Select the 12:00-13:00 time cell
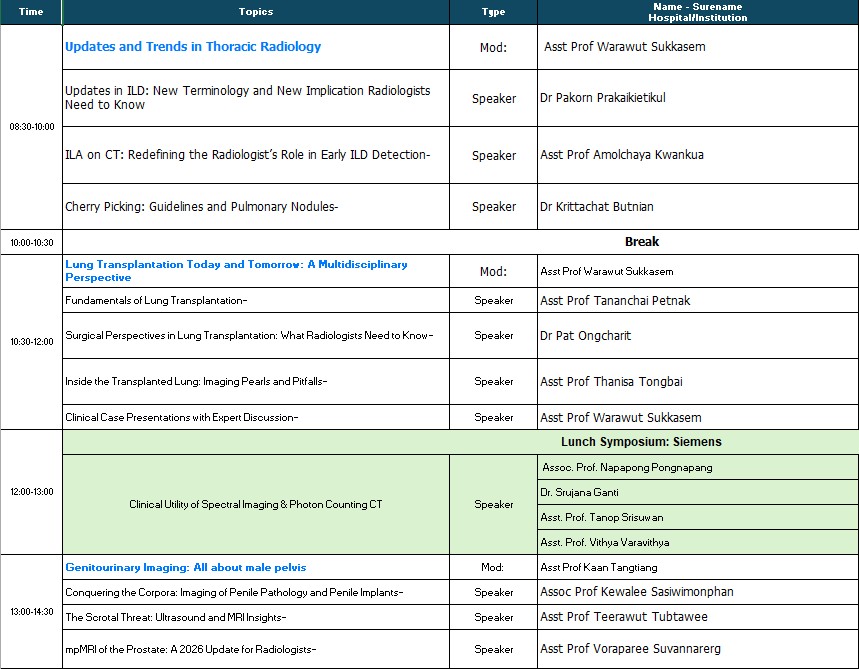This screenshot has width=859, height=669. (x=32, y=491)
